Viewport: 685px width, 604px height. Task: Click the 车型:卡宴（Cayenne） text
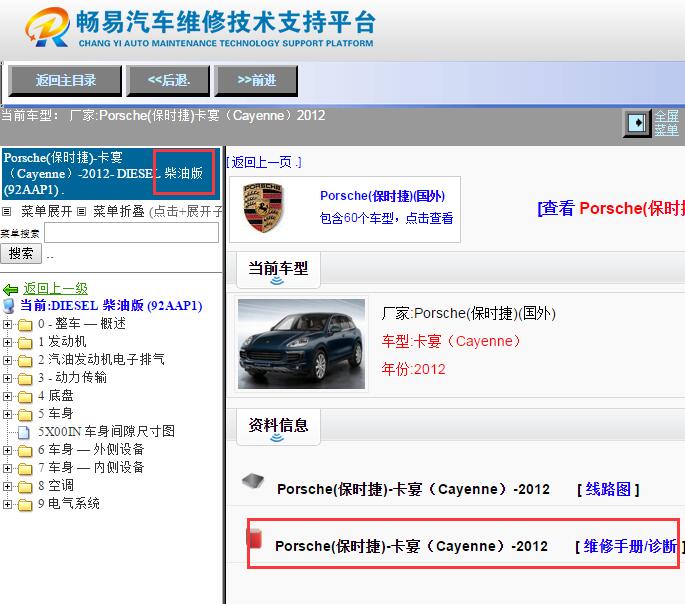[x=451, y=341]
